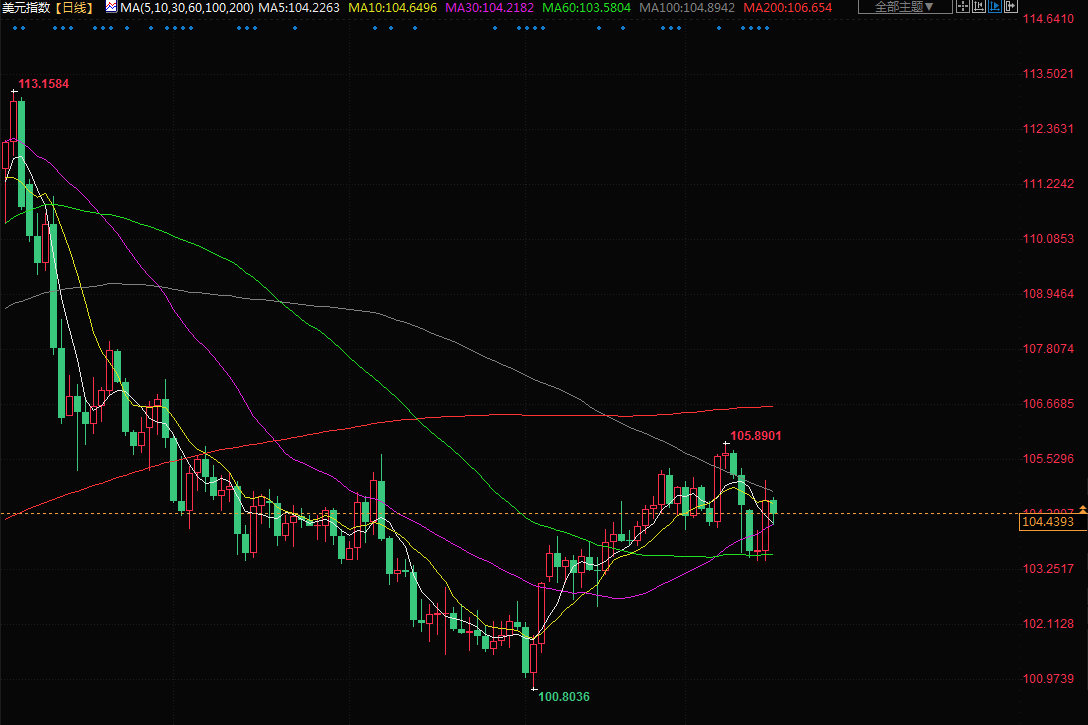Click the magenta MA30 legend label
This screenshot has width=1088, height=725.
pyautogui.click(x=489, y=7)
